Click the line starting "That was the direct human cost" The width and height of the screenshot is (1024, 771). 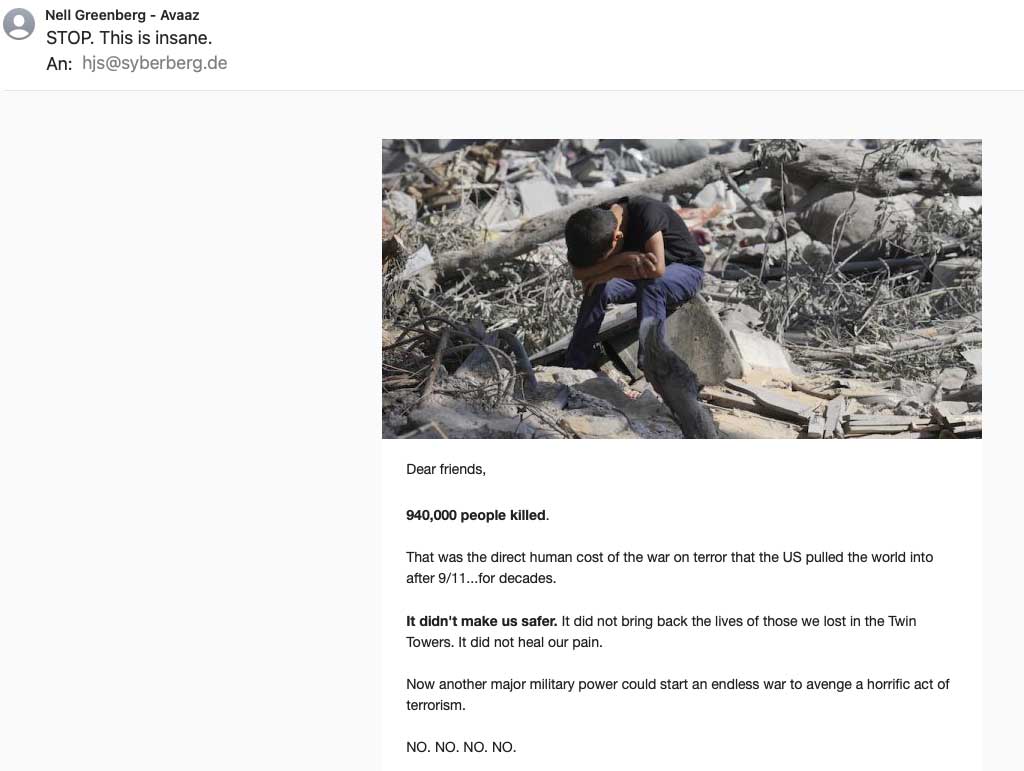[x=669, y=557]
